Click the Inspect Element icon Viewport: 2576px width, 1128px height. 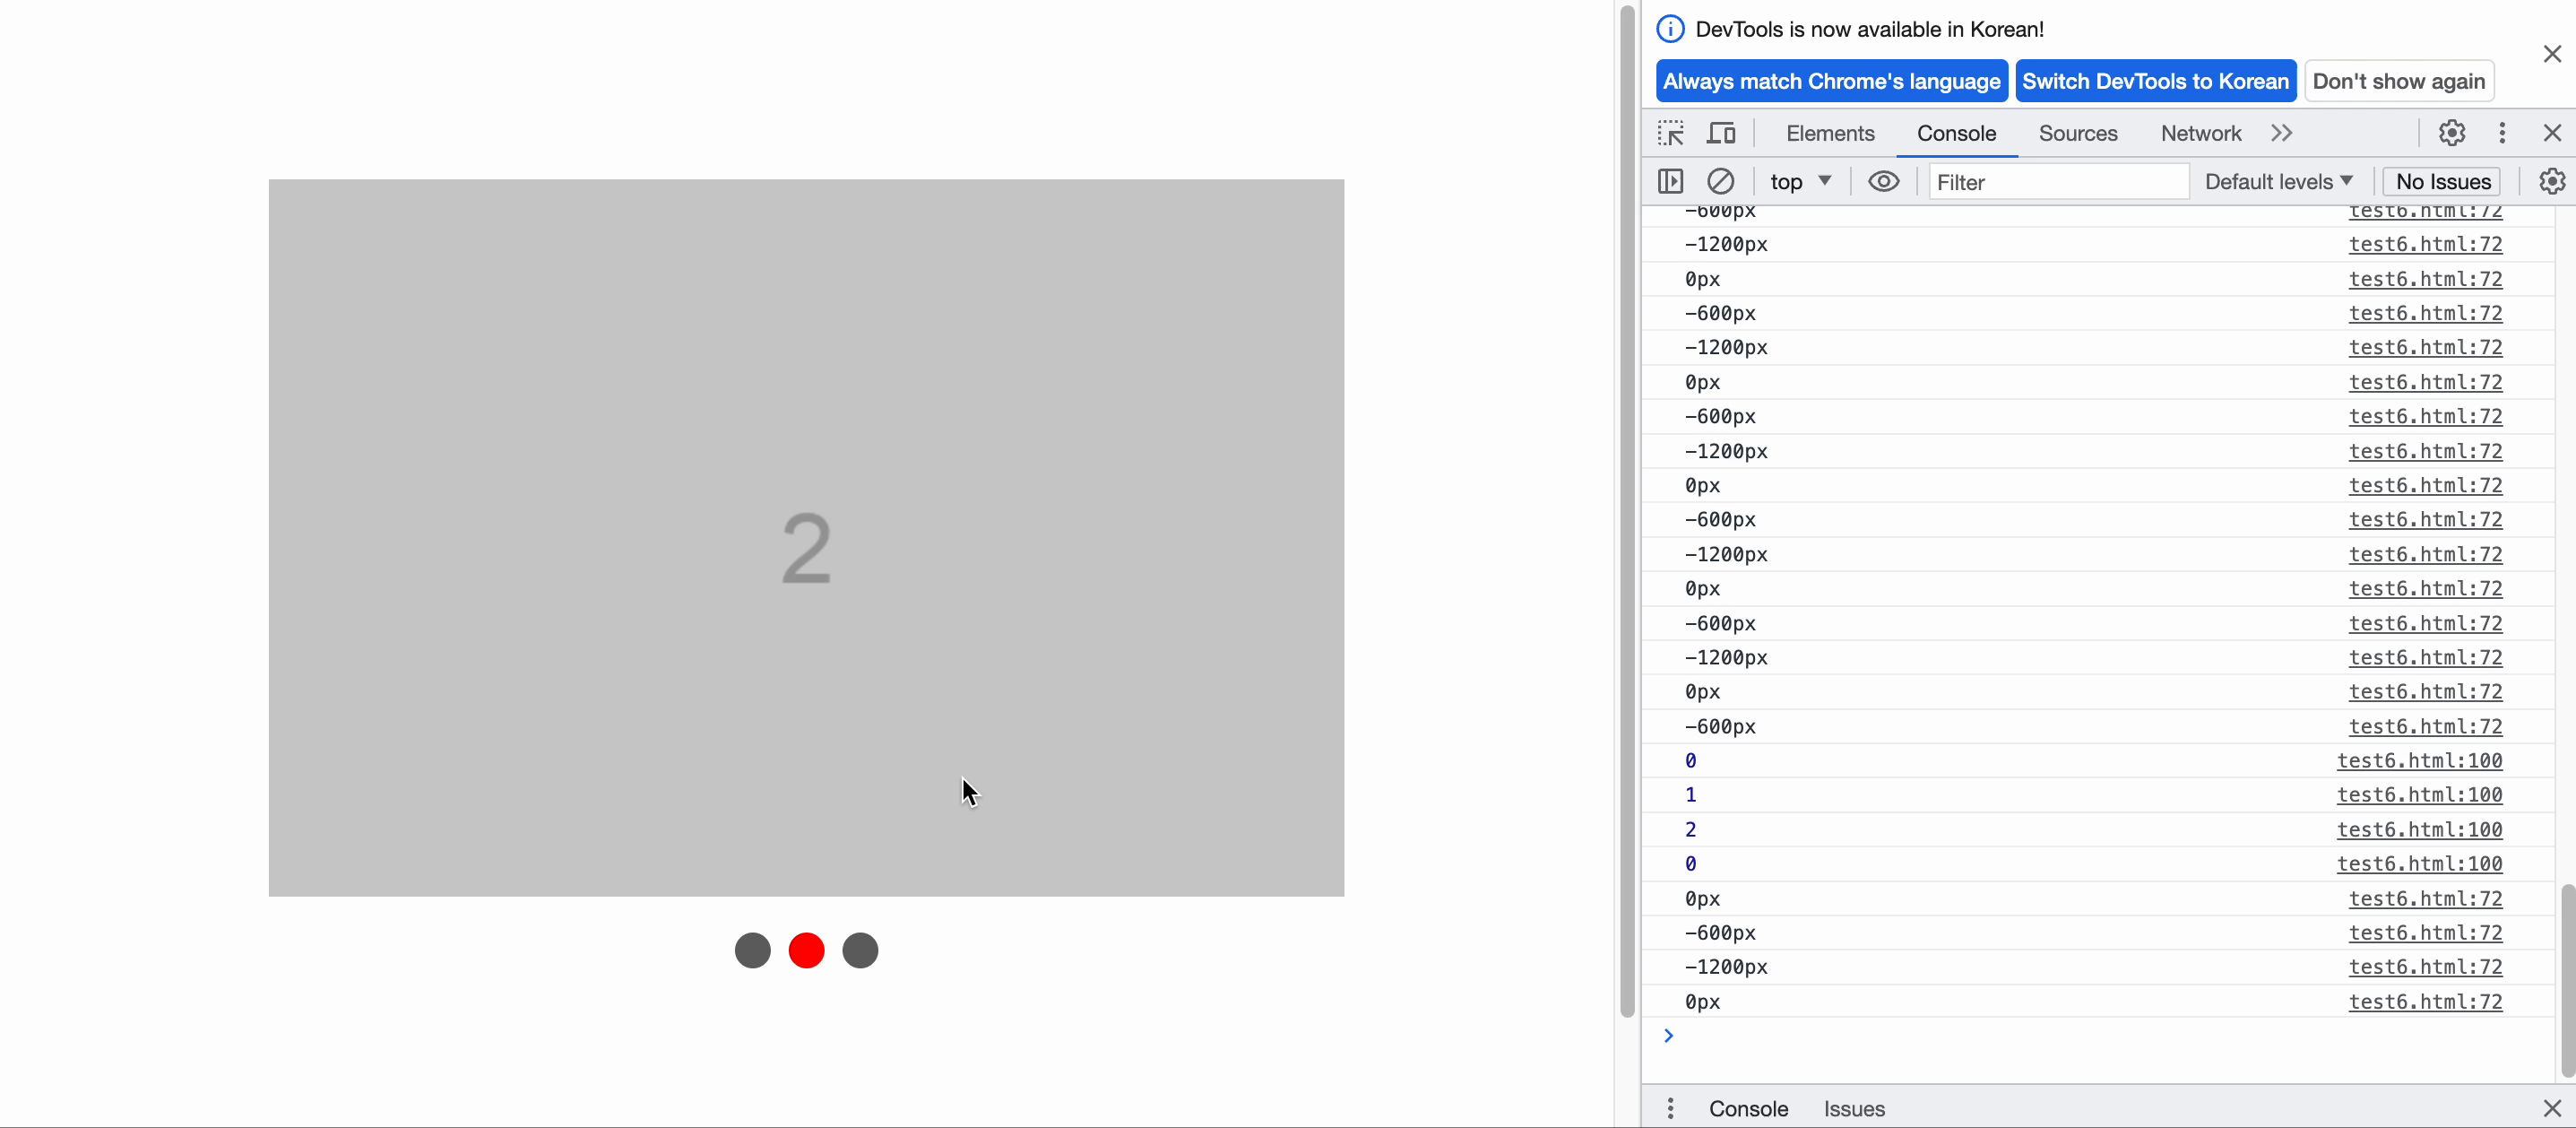(1669, 132)
